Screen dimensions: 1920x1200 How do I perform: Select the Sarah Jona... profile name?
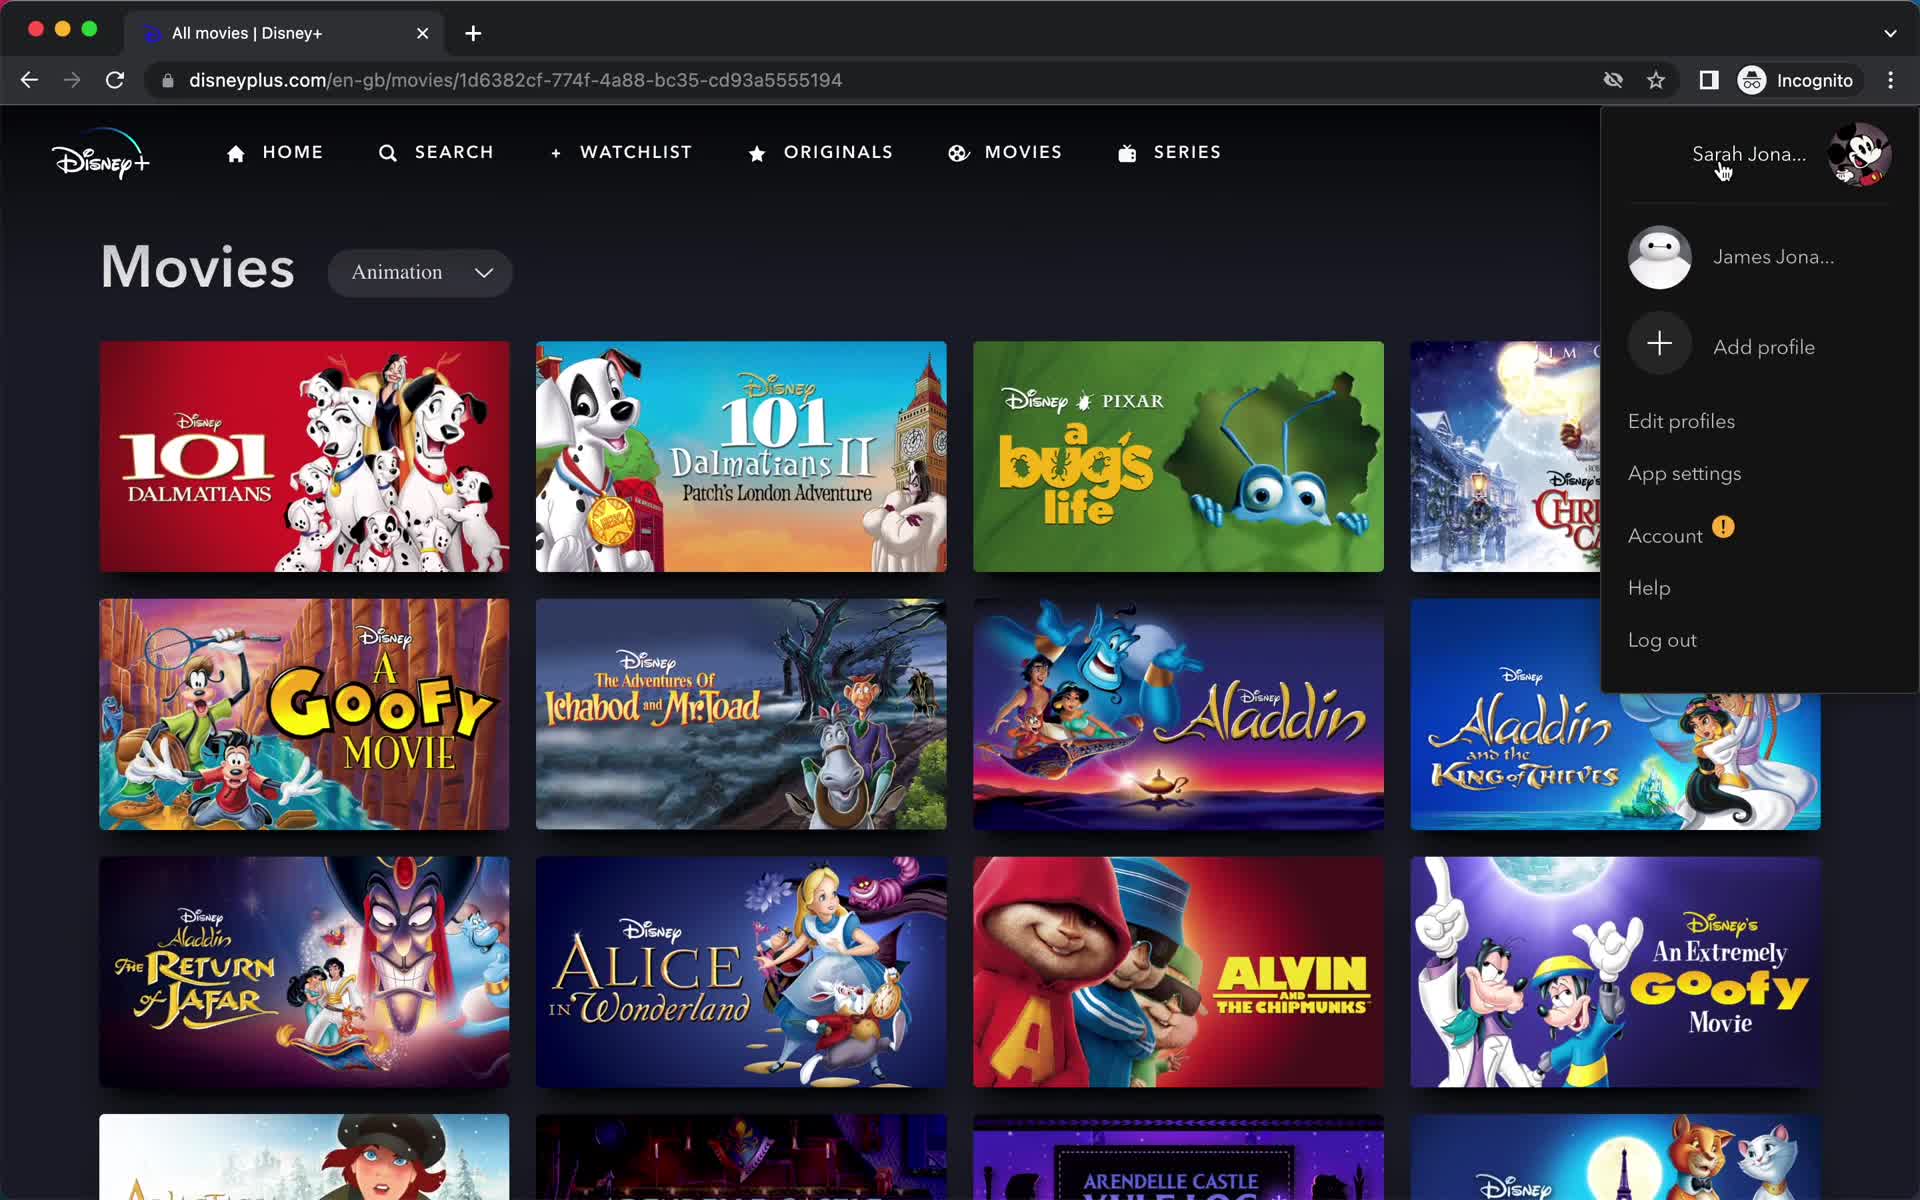tap(1749, 154)
